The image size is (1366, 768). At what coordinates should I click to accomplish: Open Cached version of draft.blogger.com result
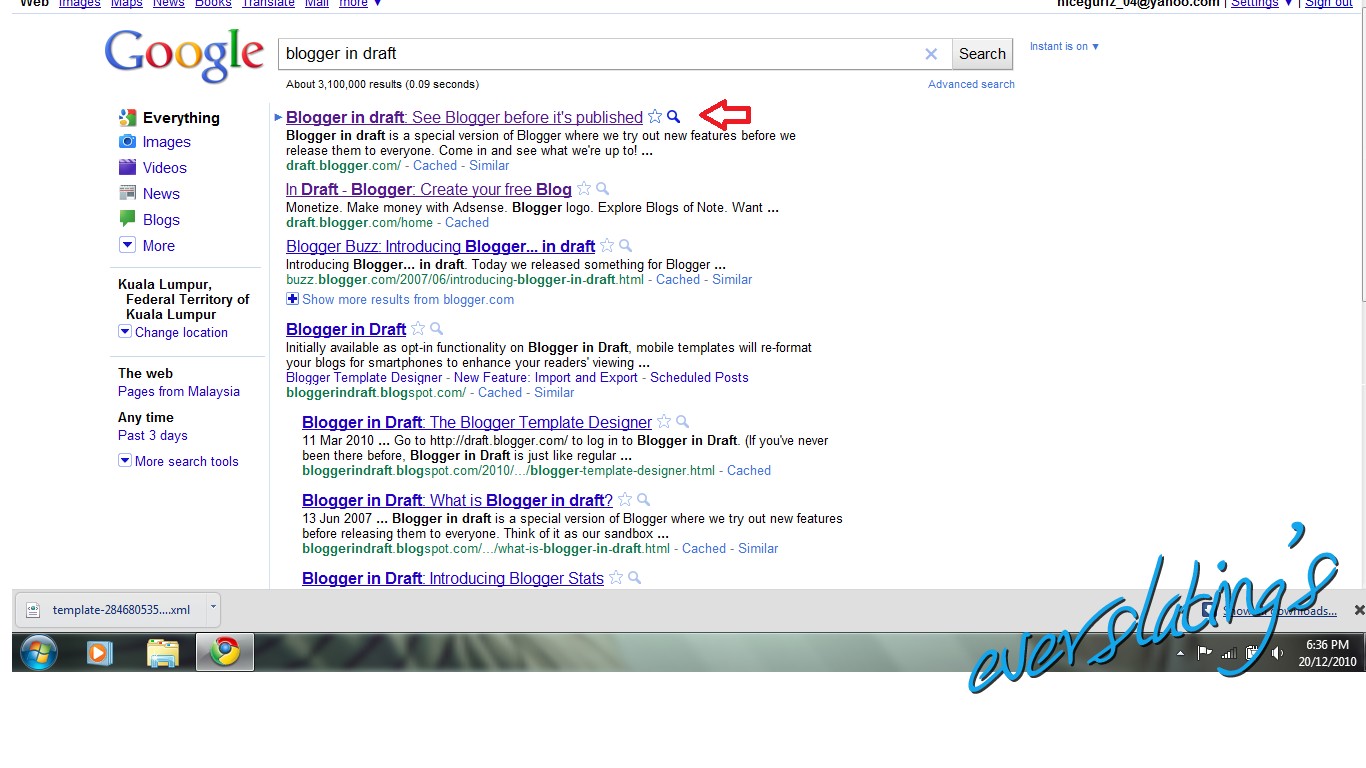tap(435, 165)
